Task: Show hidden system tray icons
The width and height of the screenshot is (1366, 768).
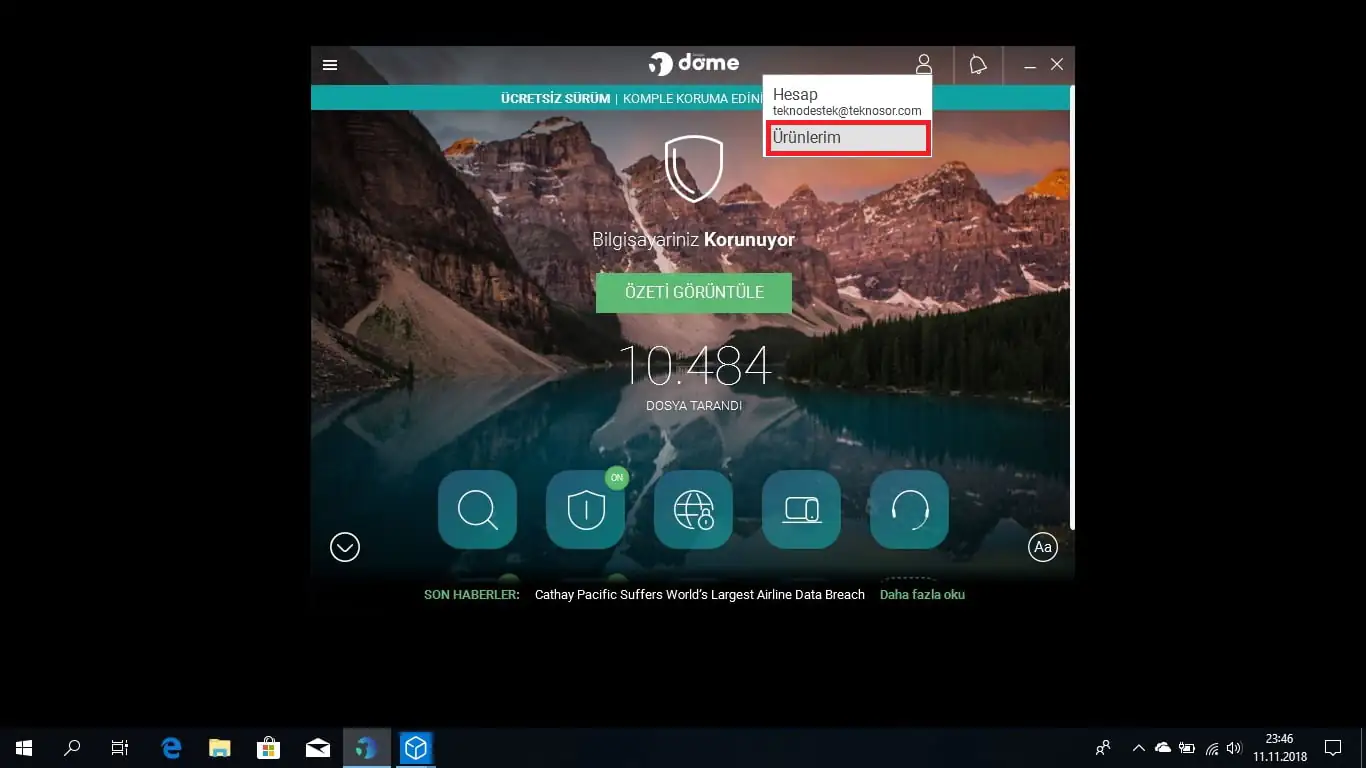Action: click(1138, 748)
